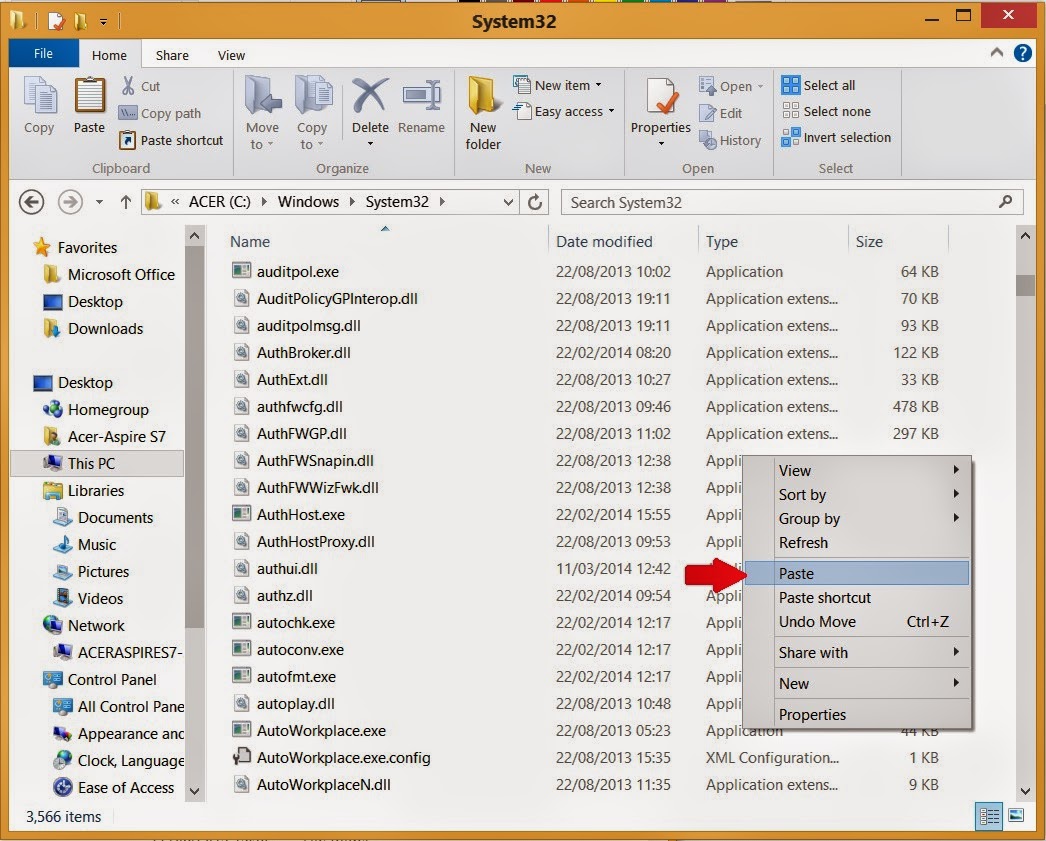
Task: Open the Sort by submenu
Action: pos(857,495)
